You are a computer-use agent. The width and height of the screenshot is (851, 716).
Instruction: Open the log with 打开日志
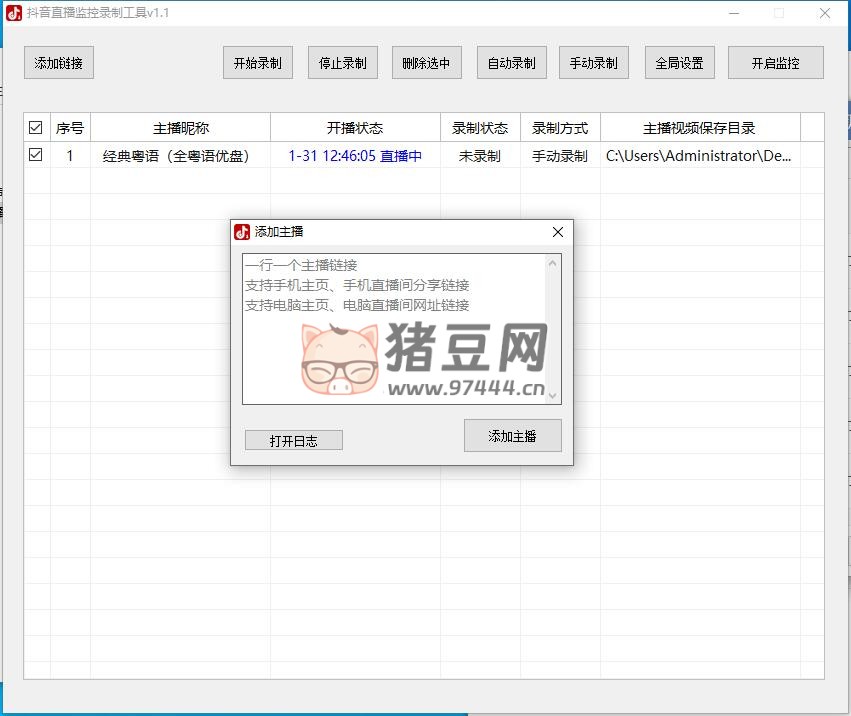click(293, 440)
